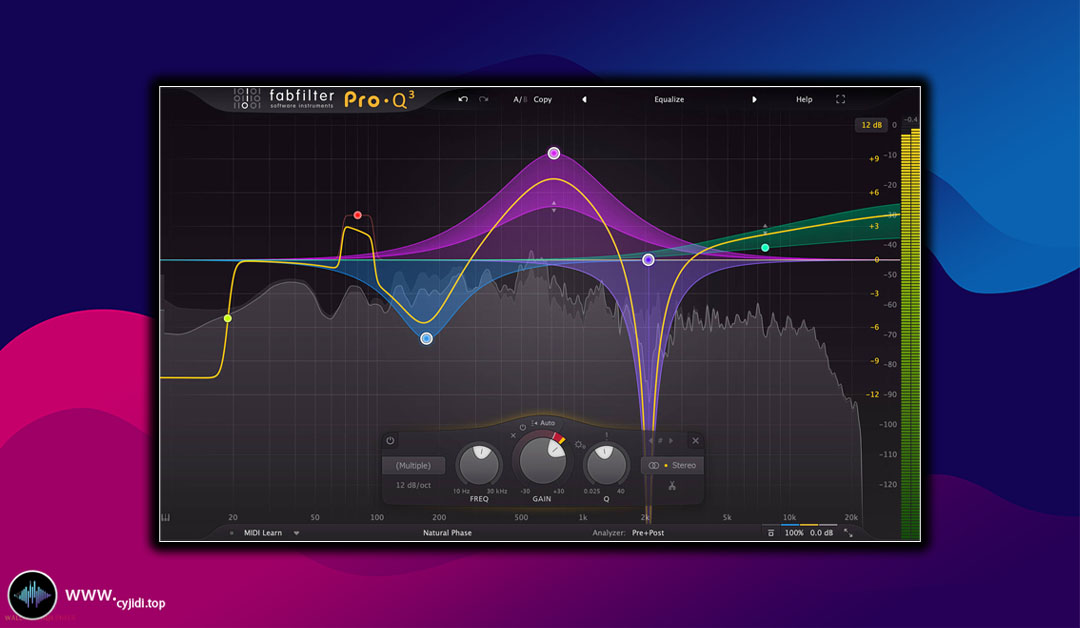Select the green high-shelf band node
This screenshot has width=1080, height=628.
click(765, 247)
